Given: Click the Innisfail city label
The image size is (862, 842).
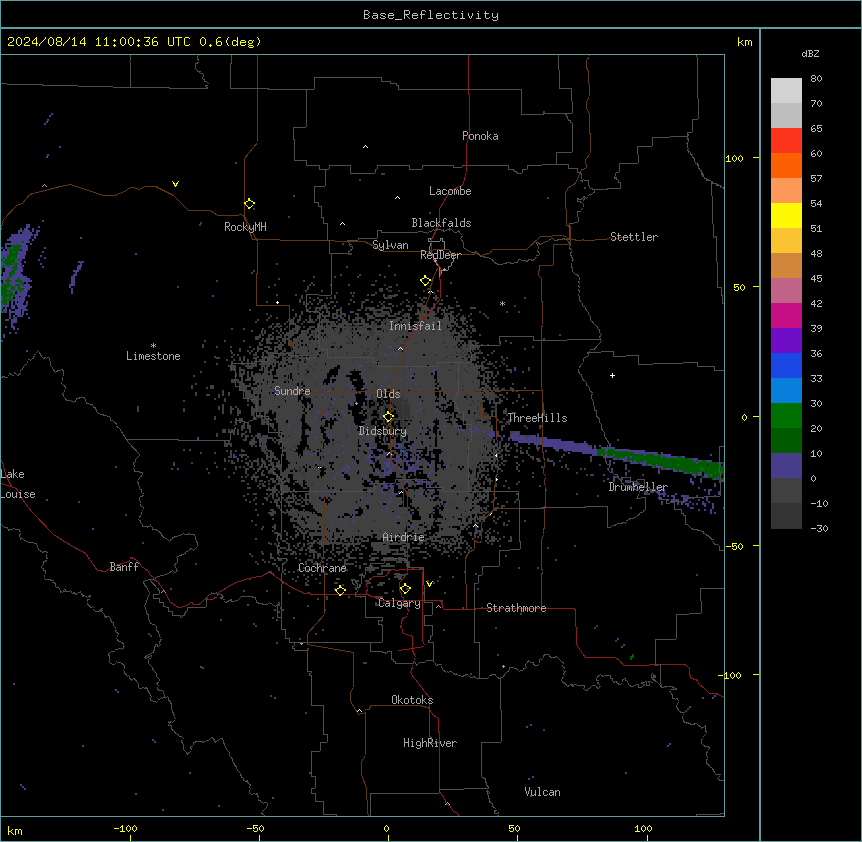Looking at the screenshot, I should click(x=415, y=326).
